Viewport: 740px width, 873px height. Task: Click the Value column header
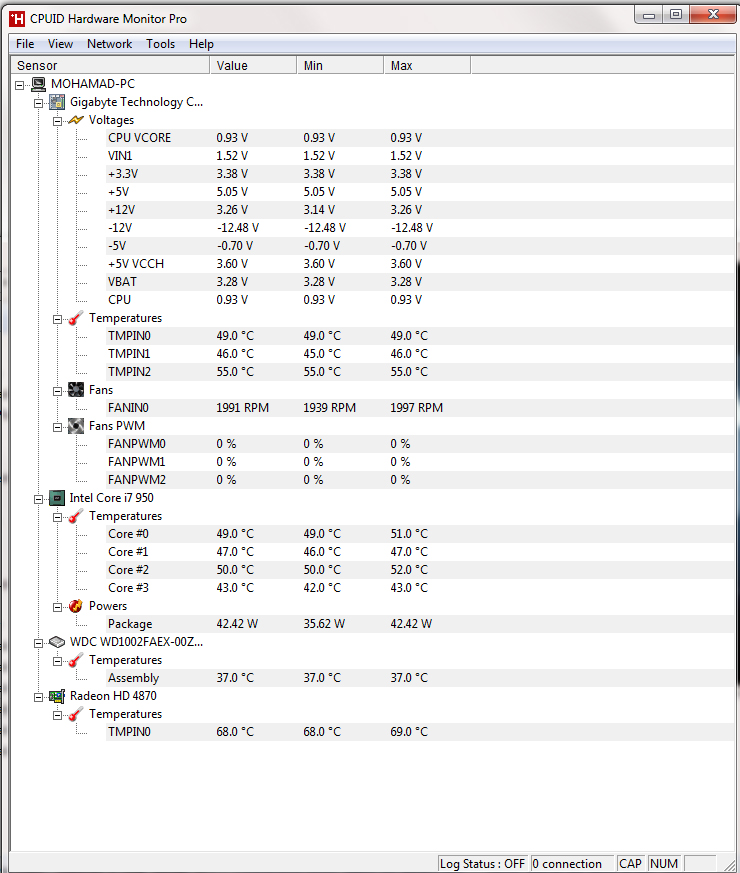click(x=253, y=65)
